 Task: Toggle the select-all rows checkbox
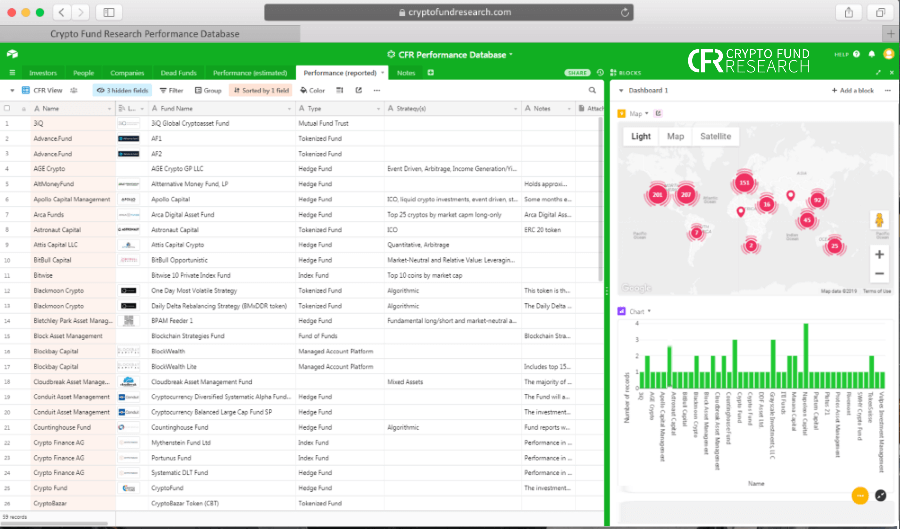[7, 108]
